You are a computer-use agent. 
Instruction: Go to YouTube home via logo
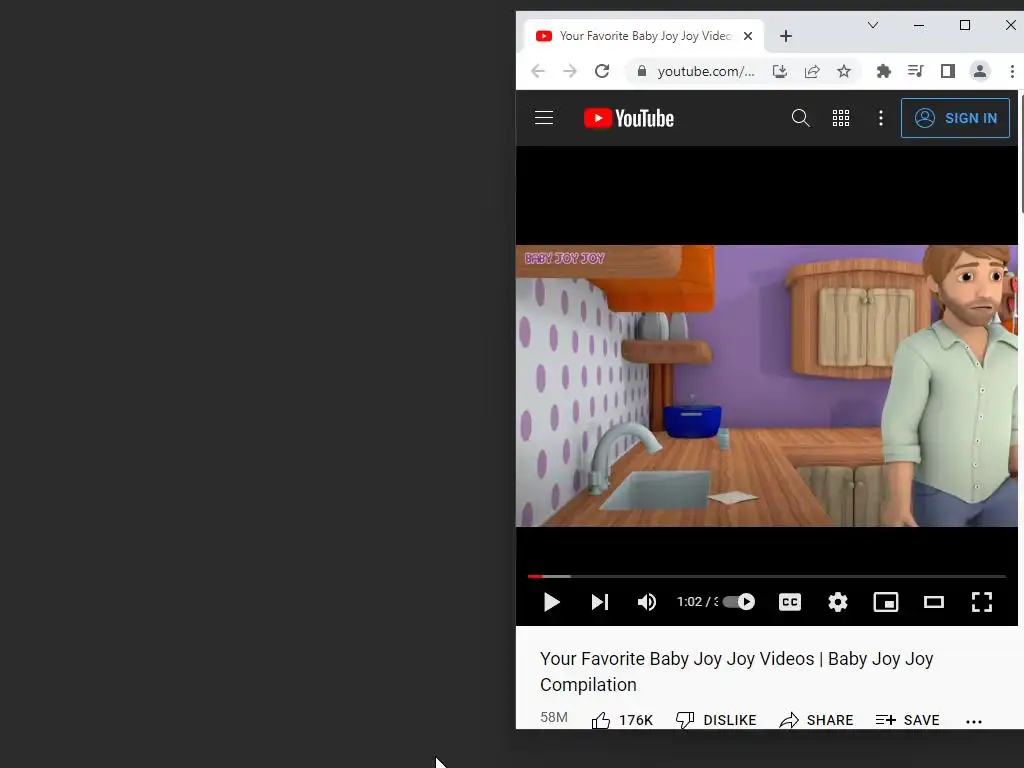628,118
